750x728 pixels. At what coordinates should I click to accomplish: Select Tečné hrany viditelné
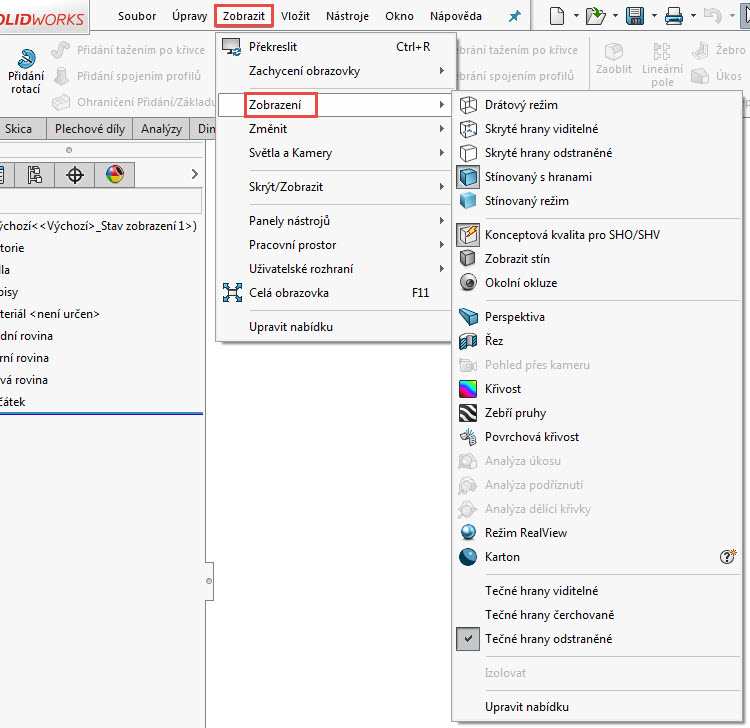596,591
